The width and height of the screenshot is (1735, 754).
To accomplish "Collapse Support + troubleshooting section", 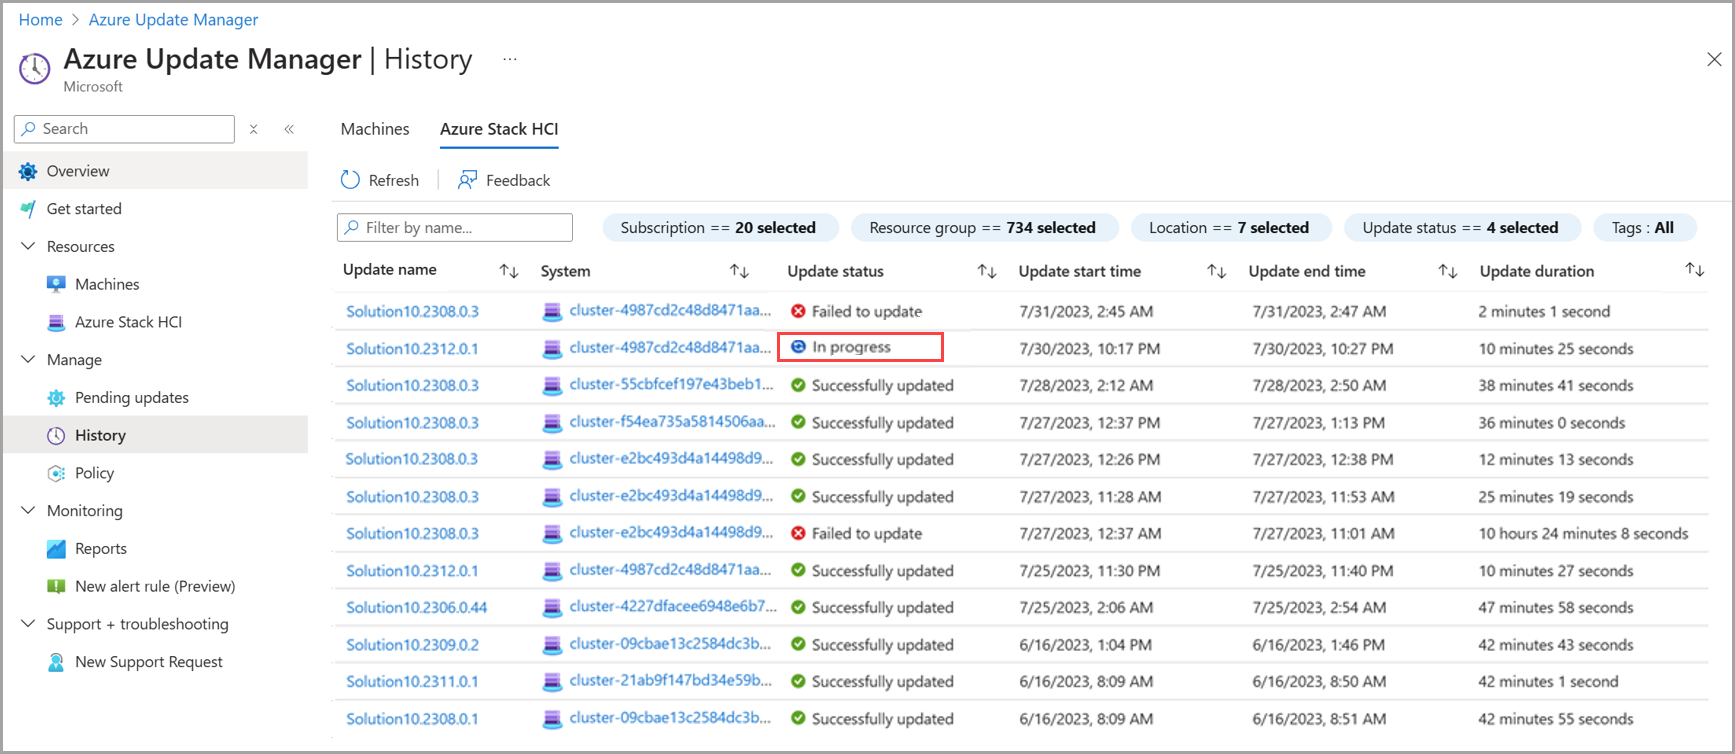I will coord(28,624).
